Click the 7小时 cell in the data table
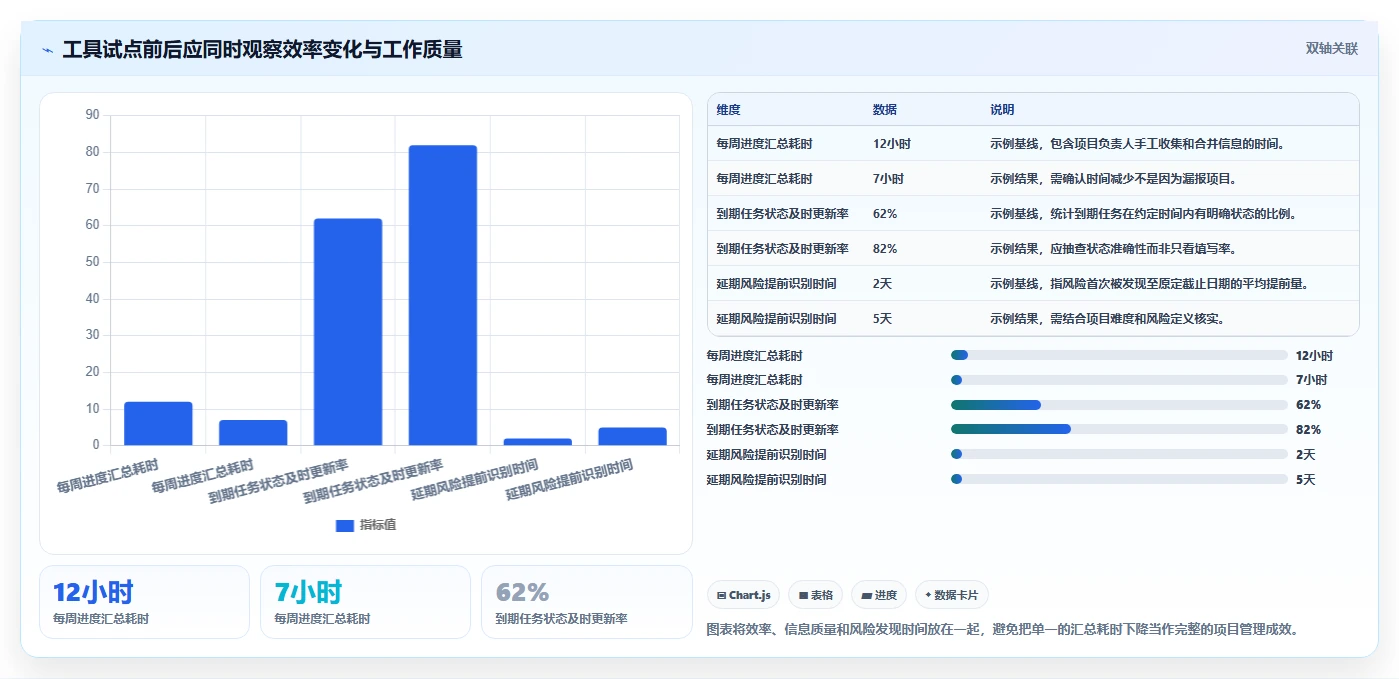The height and width of the screenshot is (679, 1399). 888,179
